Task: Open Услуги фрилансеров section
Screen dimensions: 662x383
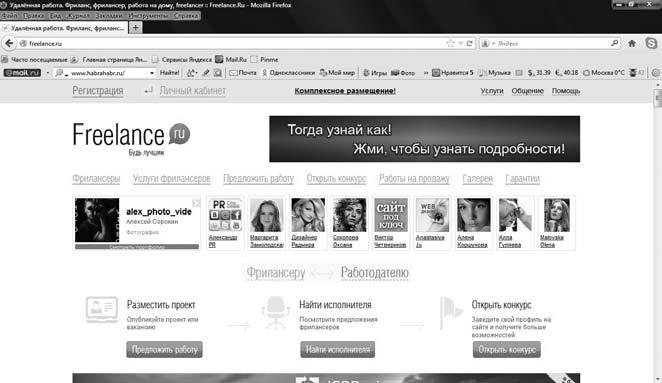Action: coord(171,179)
